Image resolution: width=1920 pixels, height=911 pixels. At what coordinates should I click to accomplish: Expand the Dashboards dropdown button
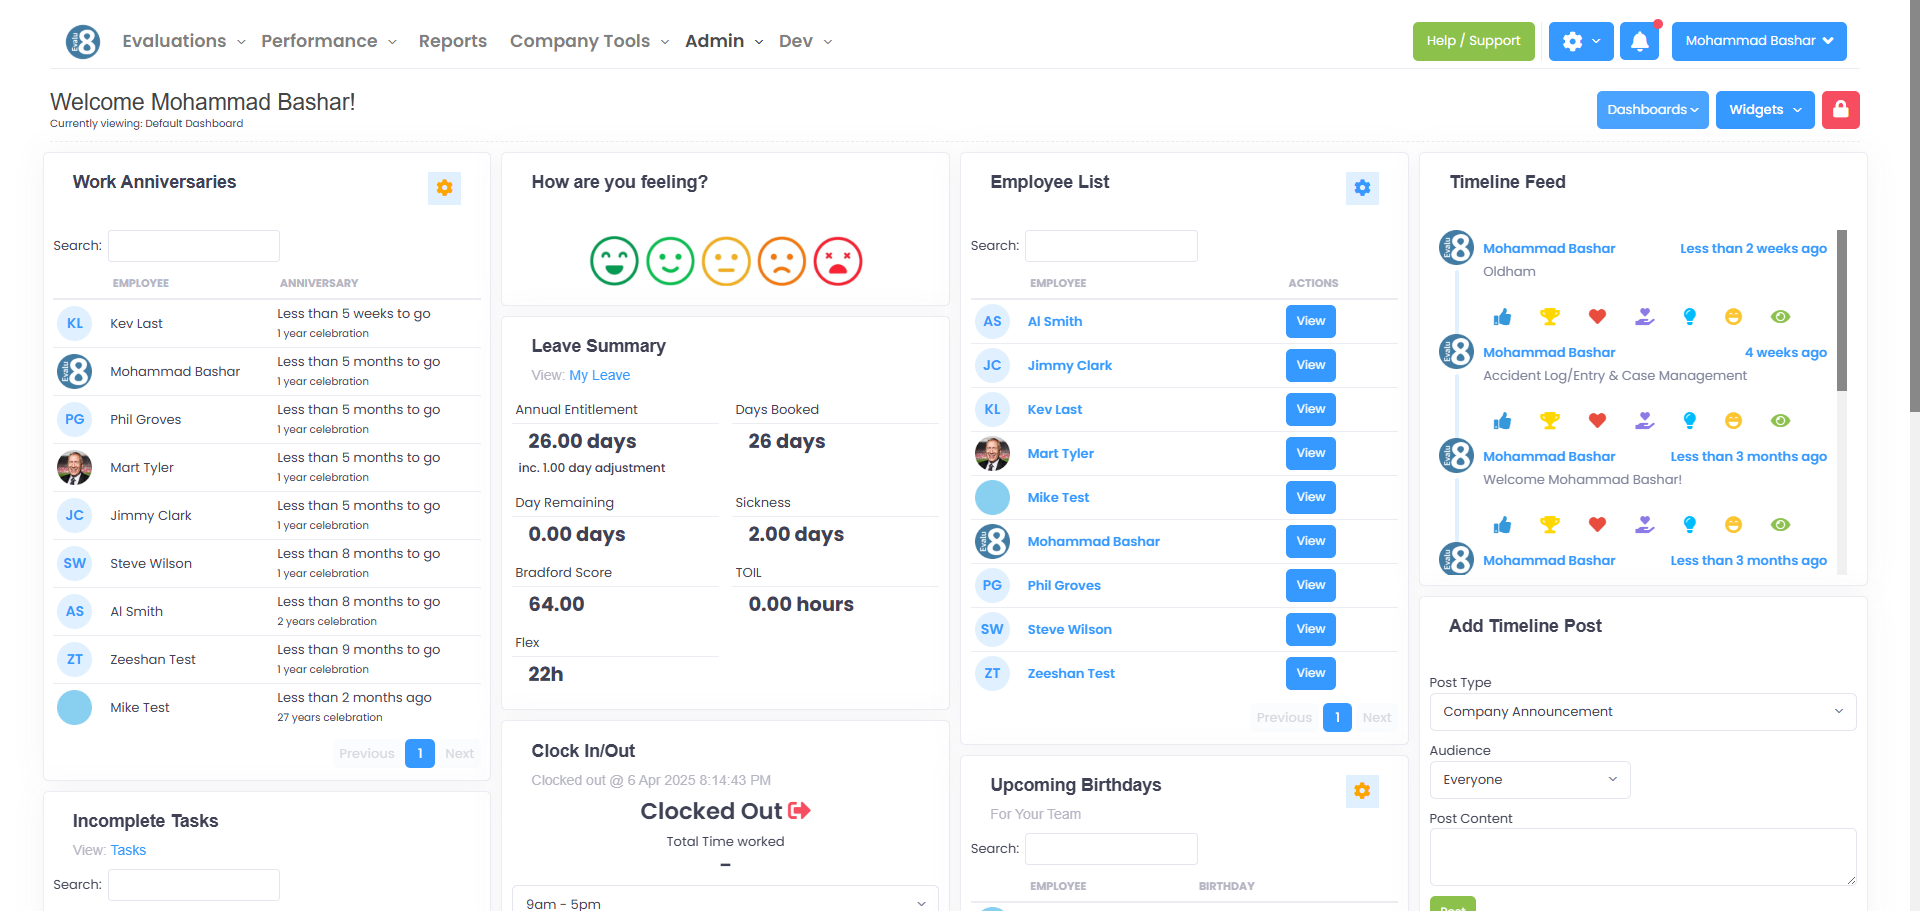(x=1652, y=110)
